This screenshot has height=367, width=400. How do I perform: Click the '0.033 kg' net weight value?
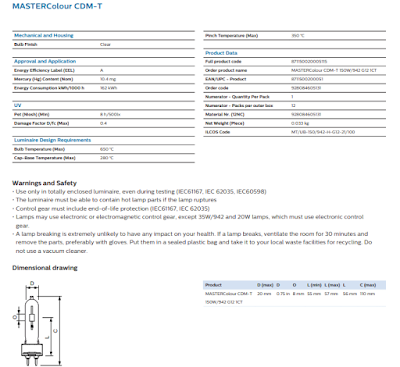[x=300, y=123]
